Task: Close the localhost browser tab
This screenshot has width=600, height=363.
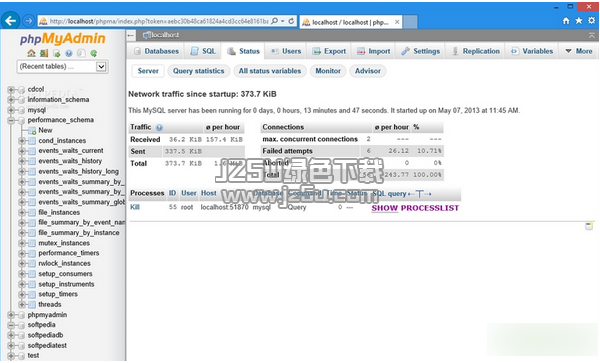Action: 397,22
